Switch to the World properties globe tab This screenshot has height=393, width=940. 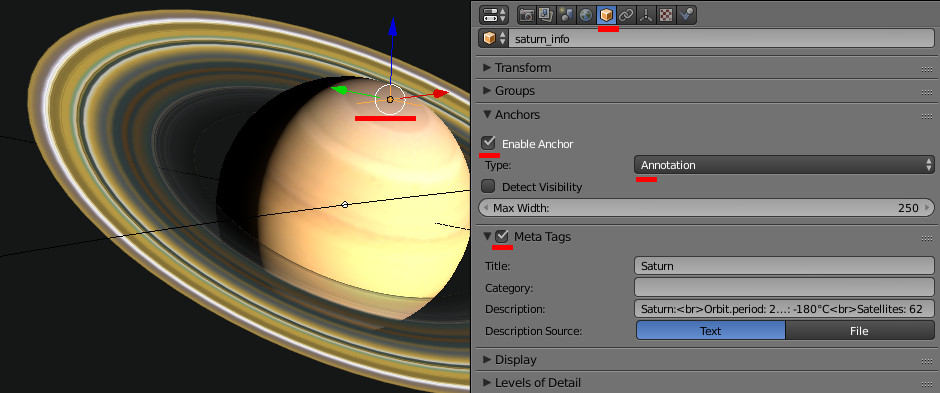586,15
